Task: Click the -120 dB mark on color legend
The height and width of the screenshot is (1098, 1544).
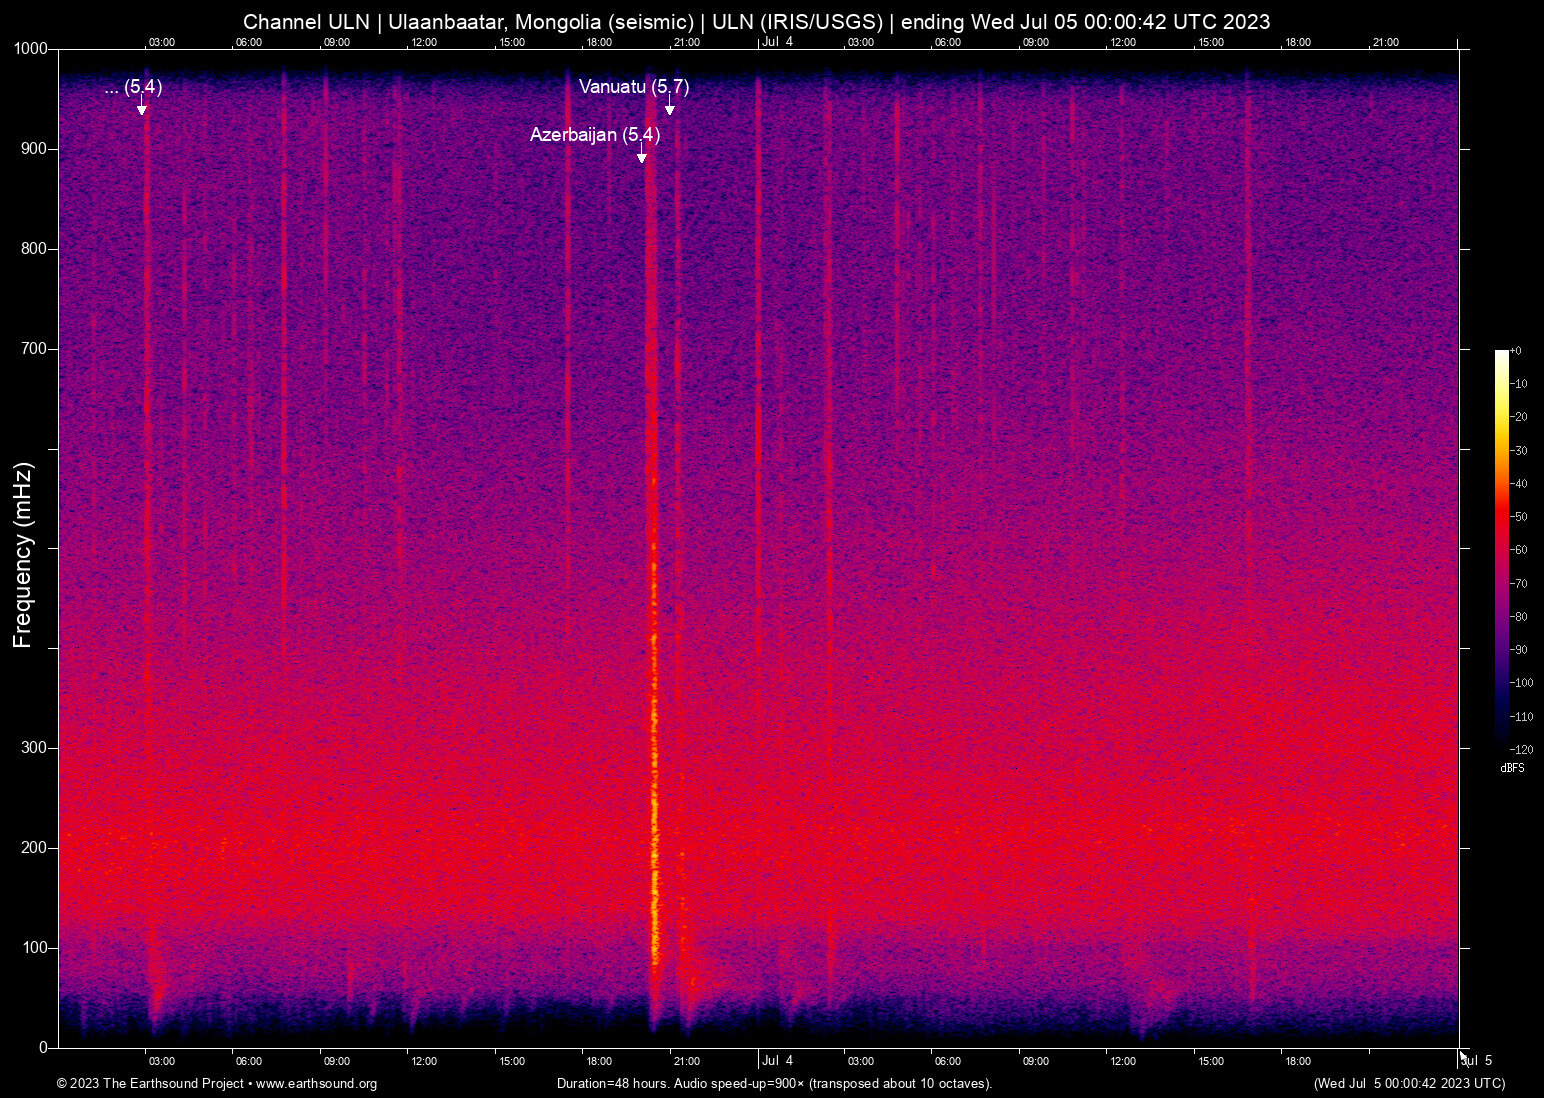Action: click(x=1521, y=749)
